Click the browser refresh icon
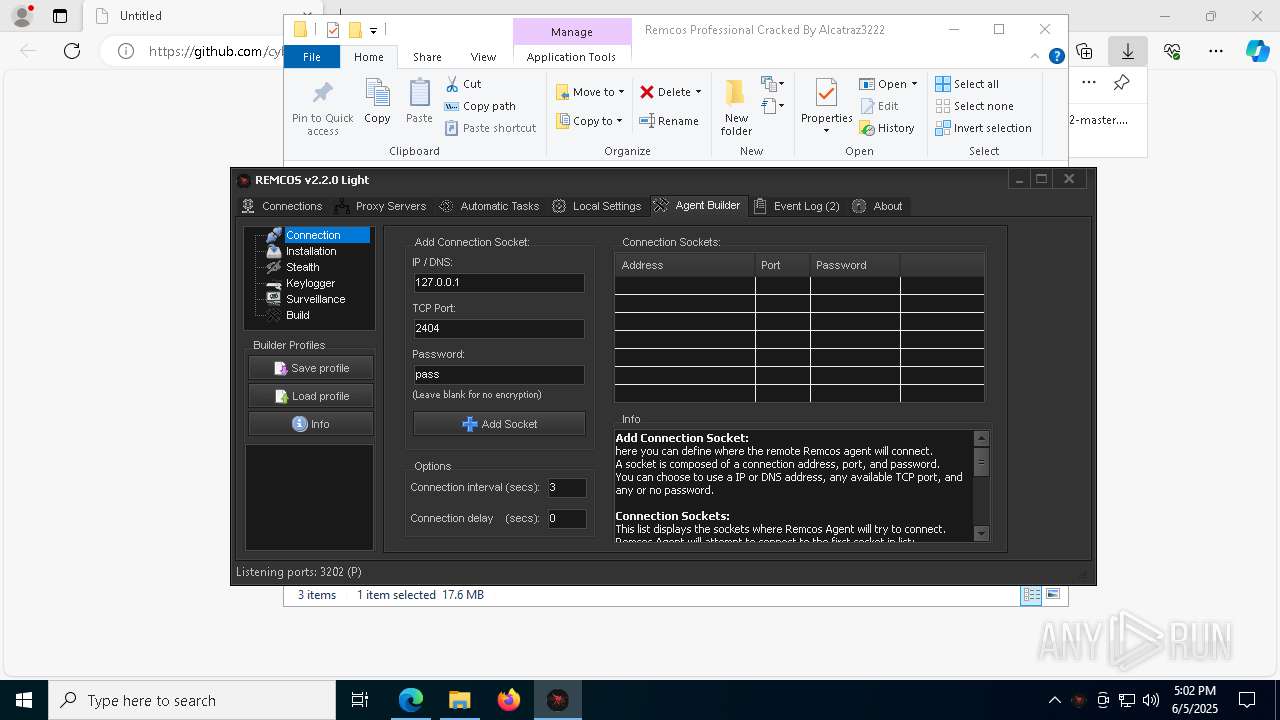This screenshot has width=1280, height=720. tap(72, 51)
